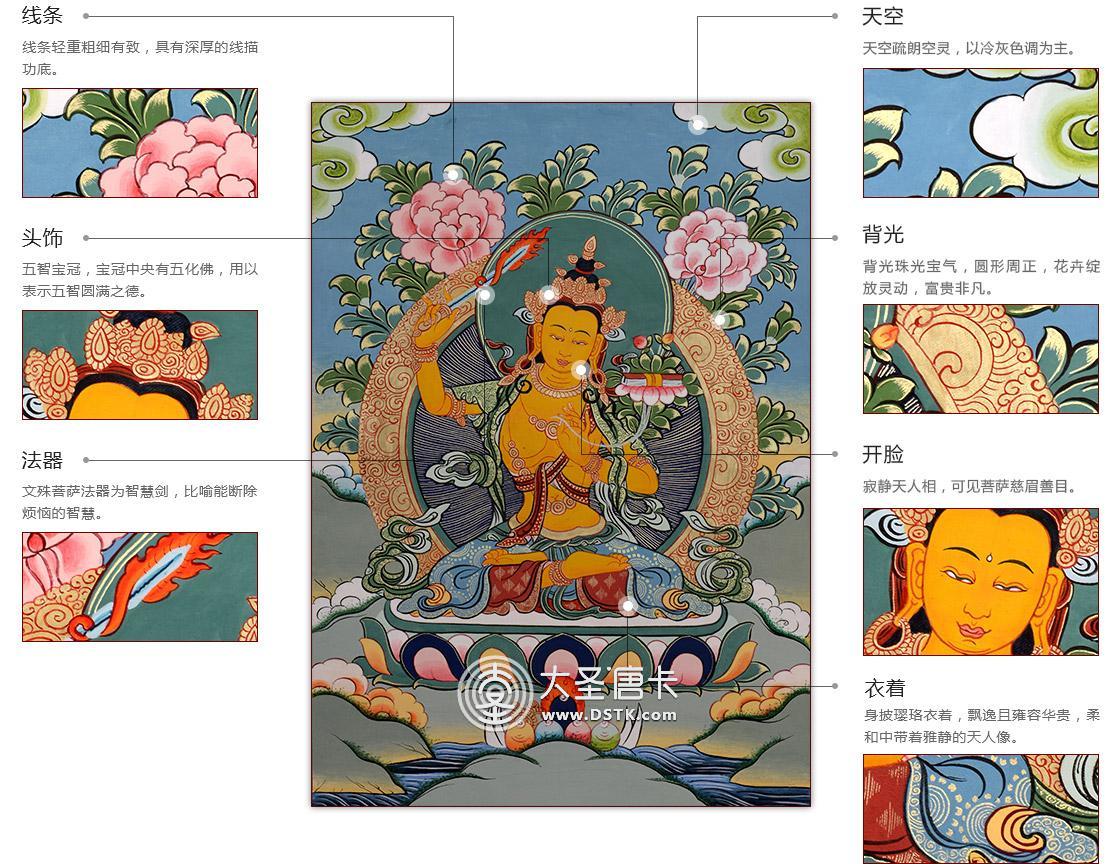Click the 衣着 heading label

pyautogui.click(x=884, y=688)
